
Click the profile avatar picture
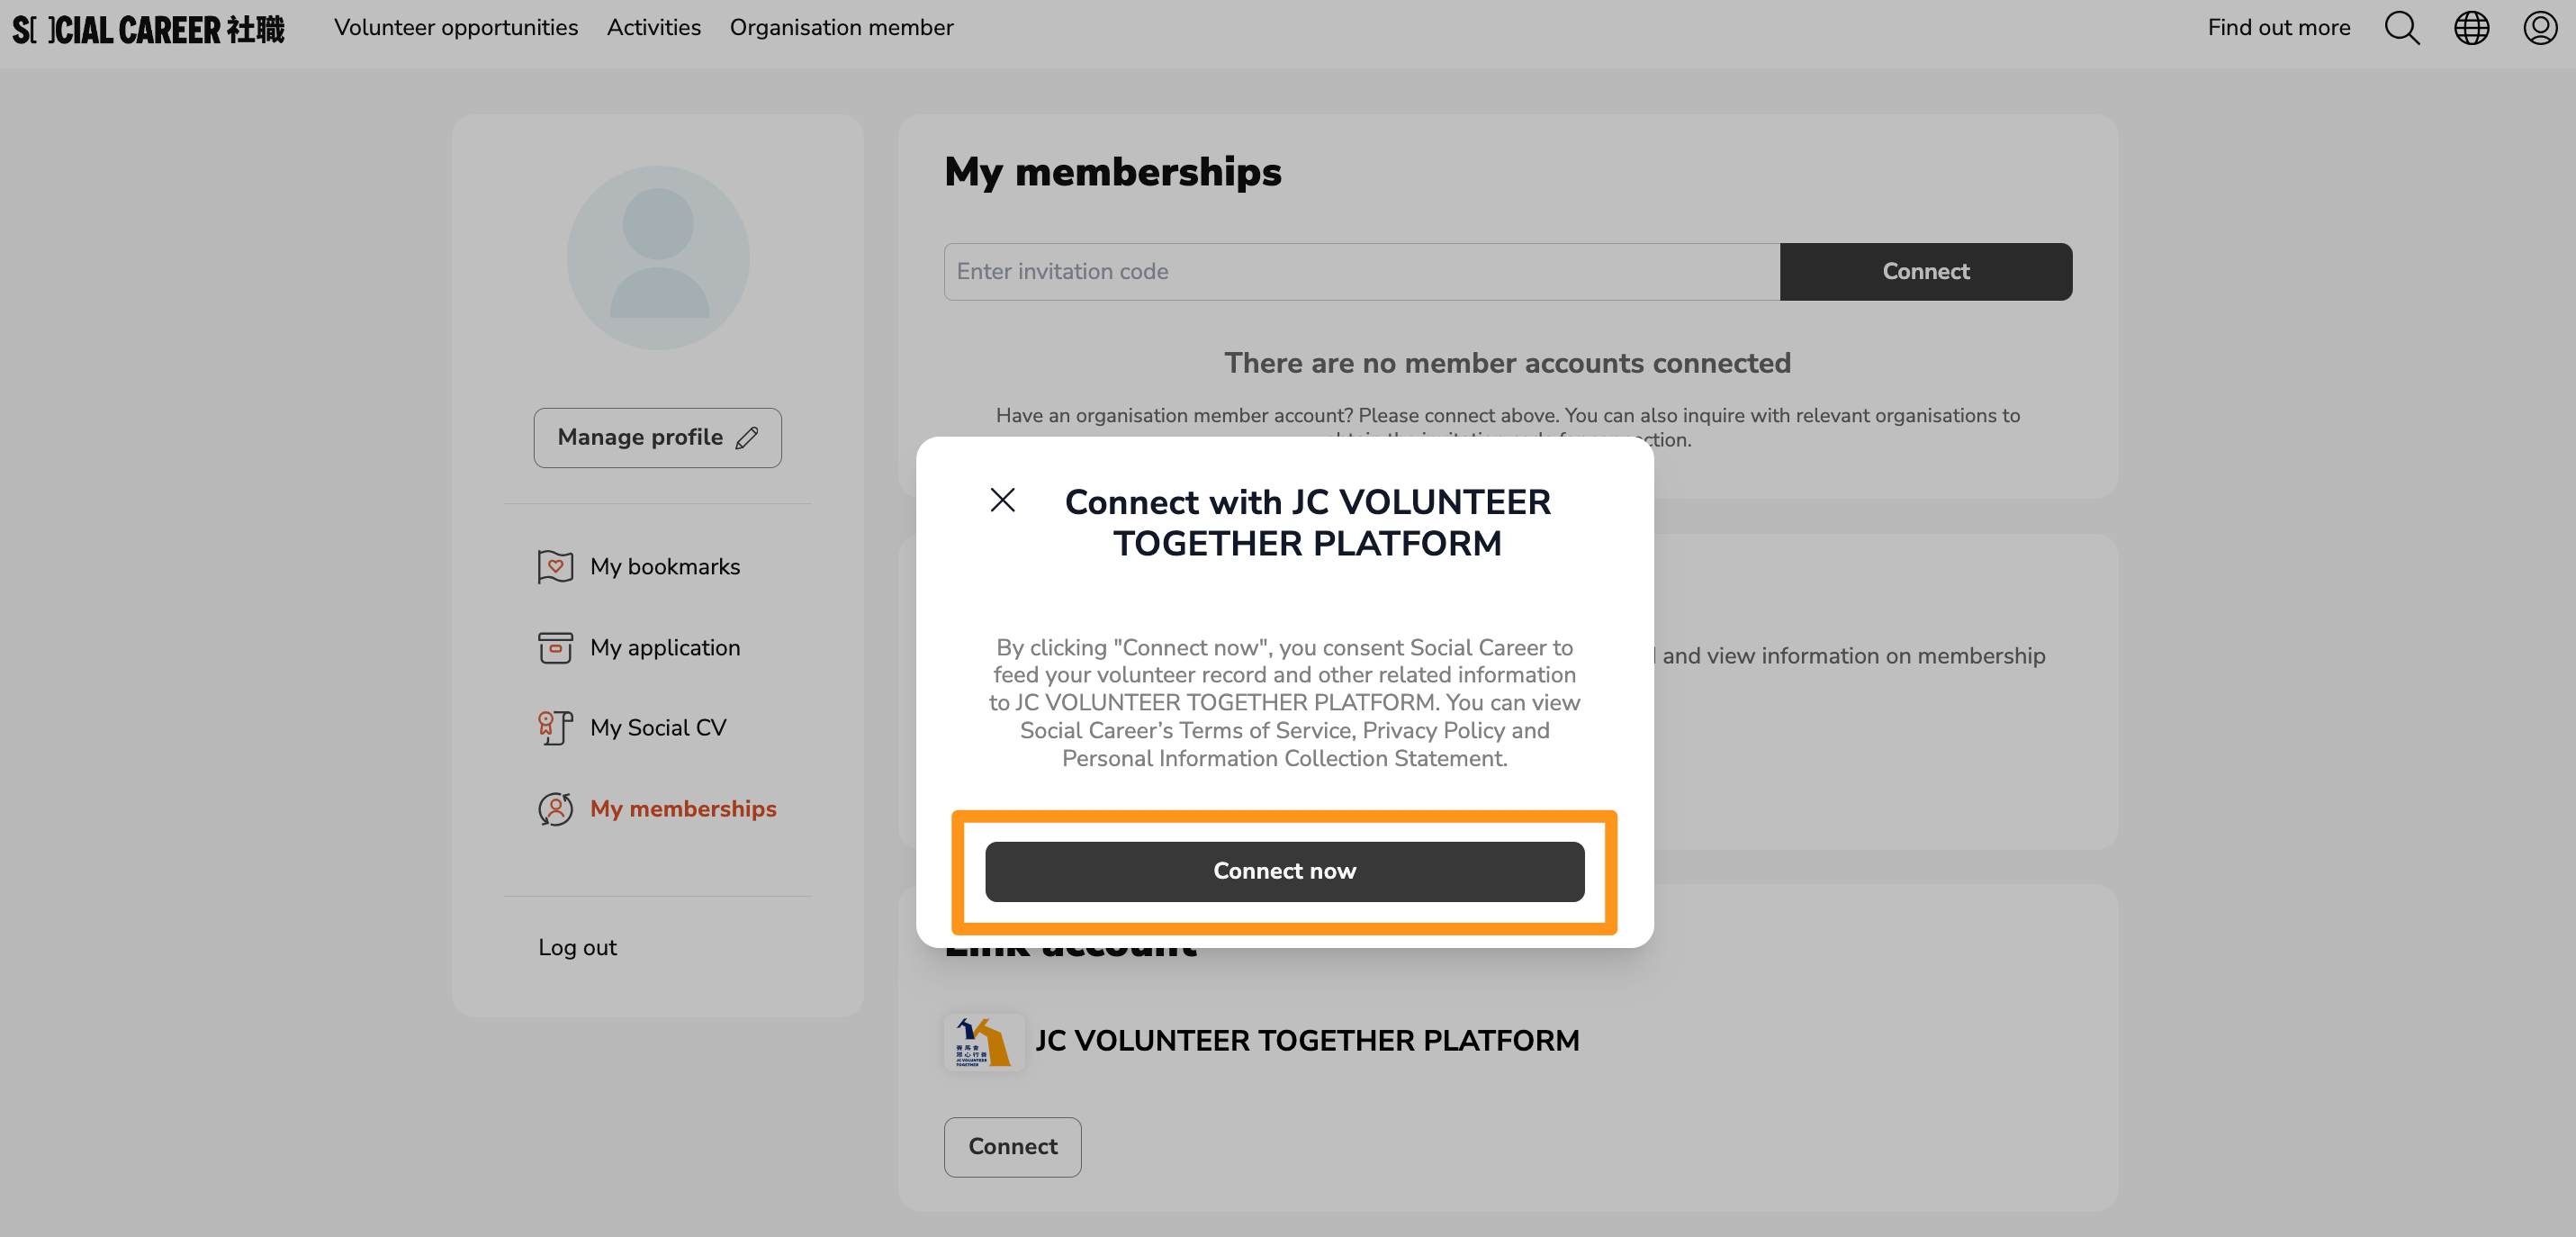pos(658,258)
